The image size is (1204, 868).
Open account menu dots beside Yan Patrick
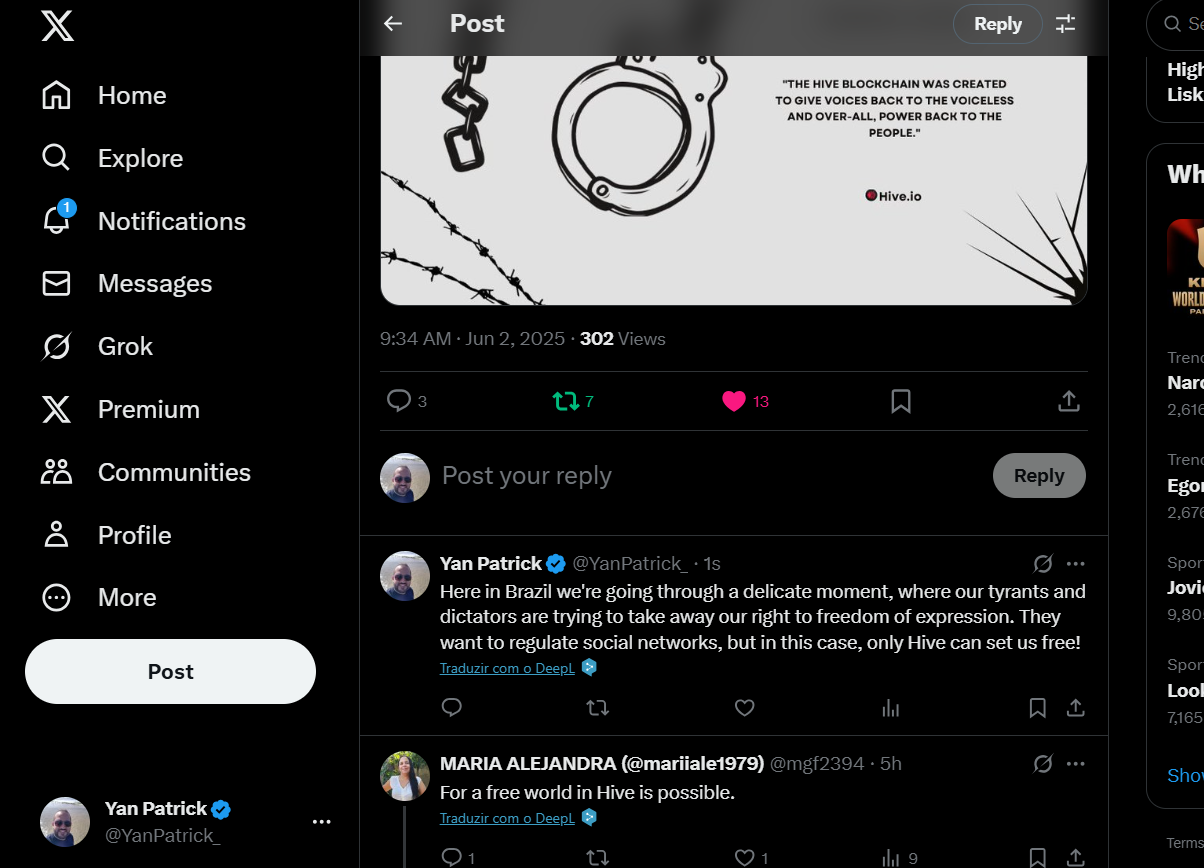(321, 822)
